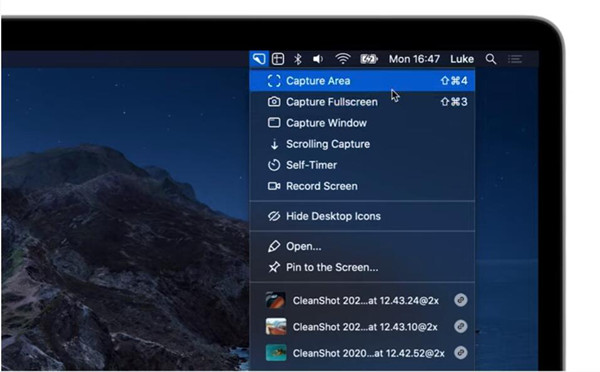Screen dimensions: 600x372
Task: Choose Capture Window menu entry
Action: pos(362,123)
